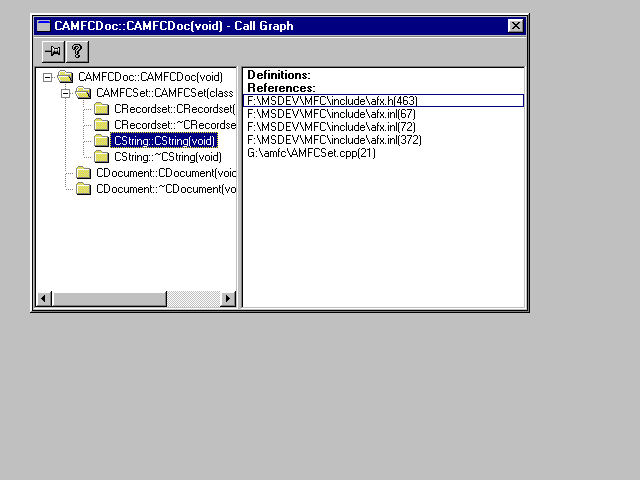The image size is (640, 480).
Task: Click the folder icon beside CAMFCSet::CAMFCSet
Action: [84, 93]
